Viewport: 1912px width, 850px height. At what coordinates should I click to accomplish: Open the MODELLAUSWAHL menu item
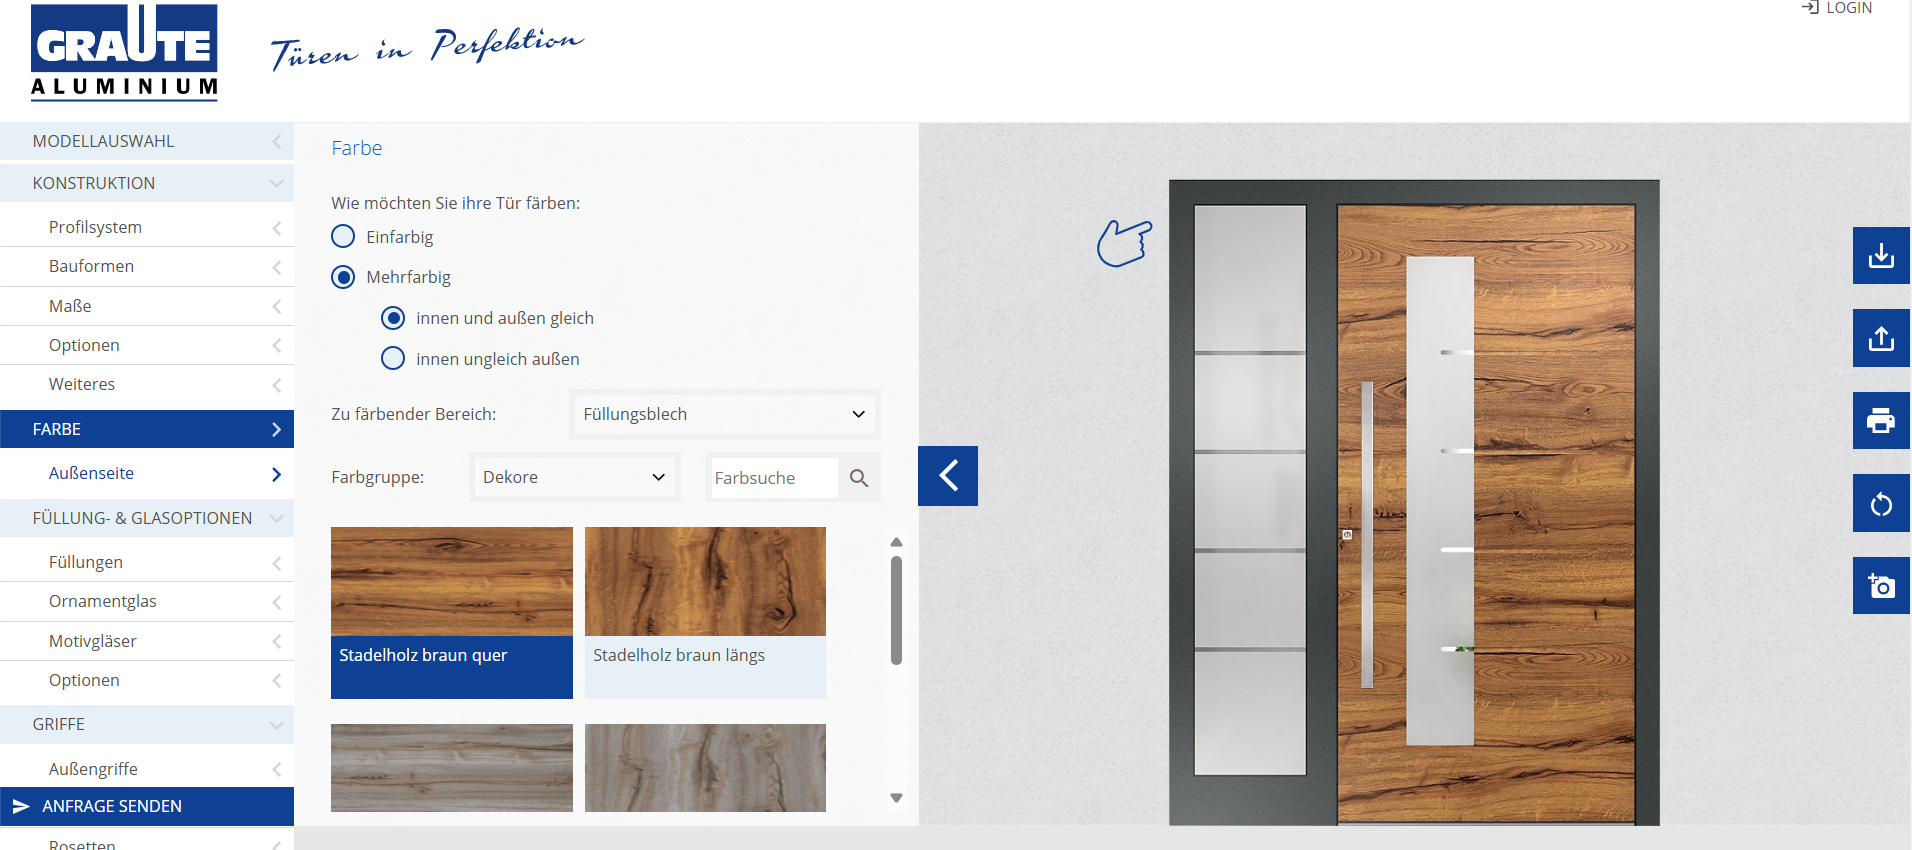[x=147, y=141]
